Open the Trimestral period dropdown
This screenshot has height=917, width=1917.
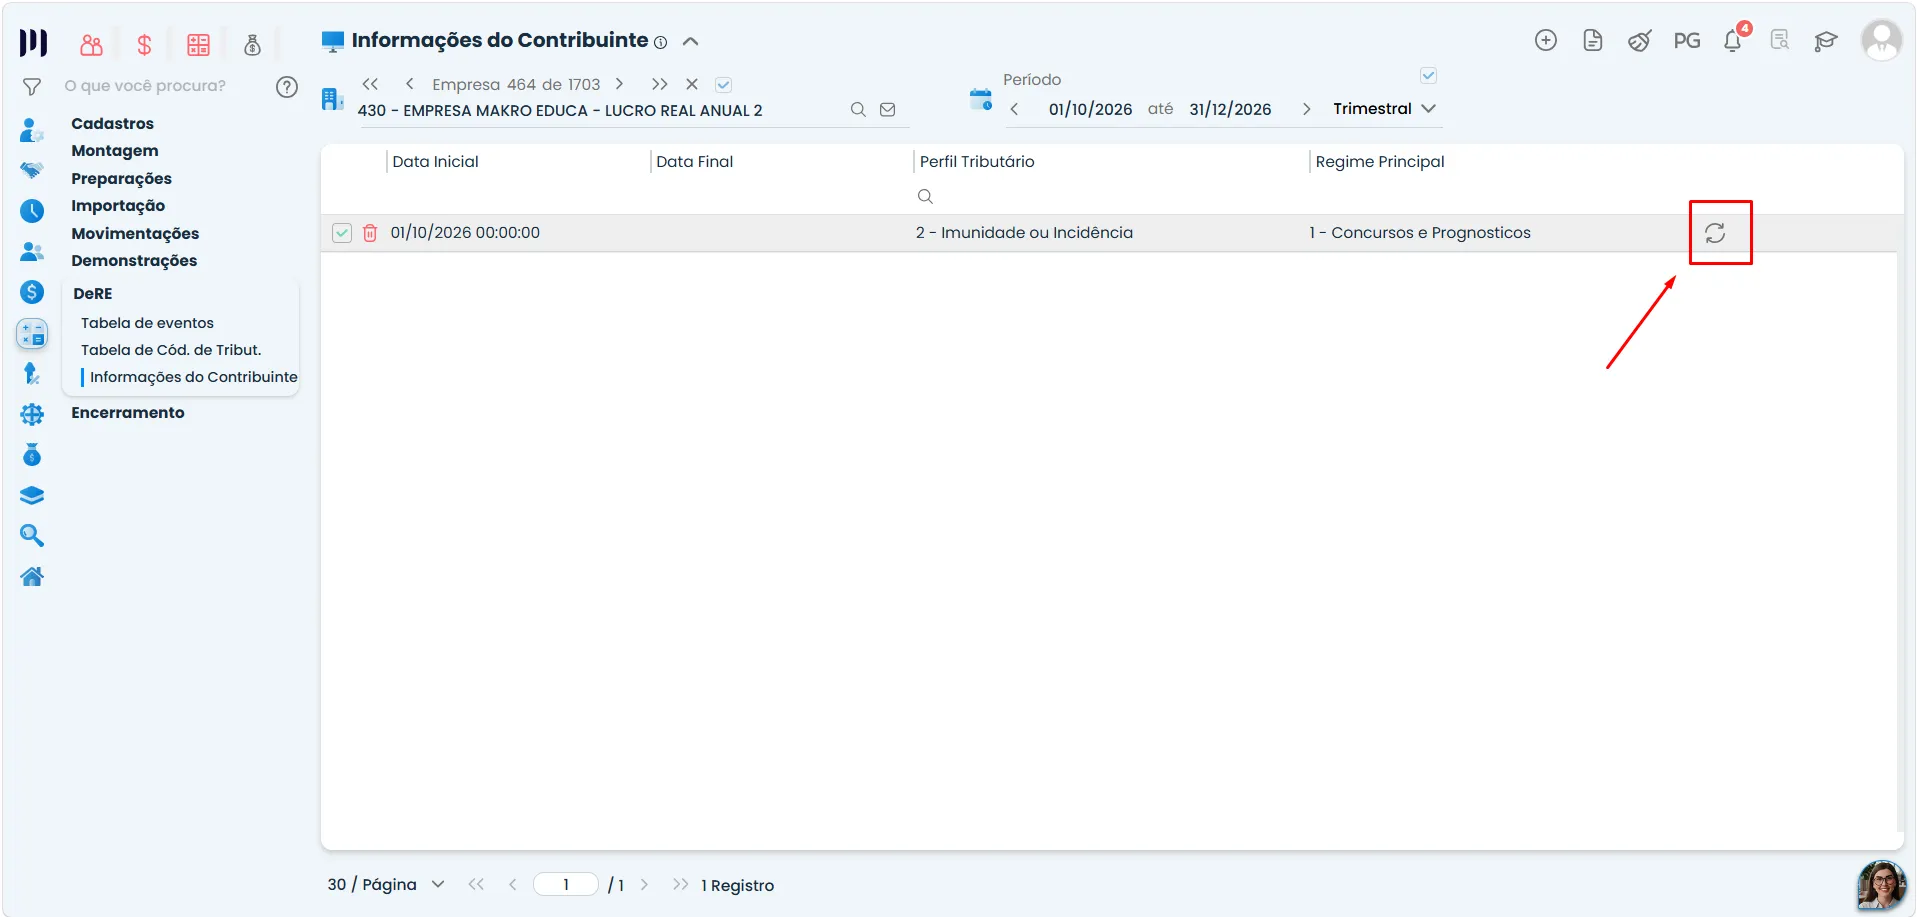(1384, 108)
